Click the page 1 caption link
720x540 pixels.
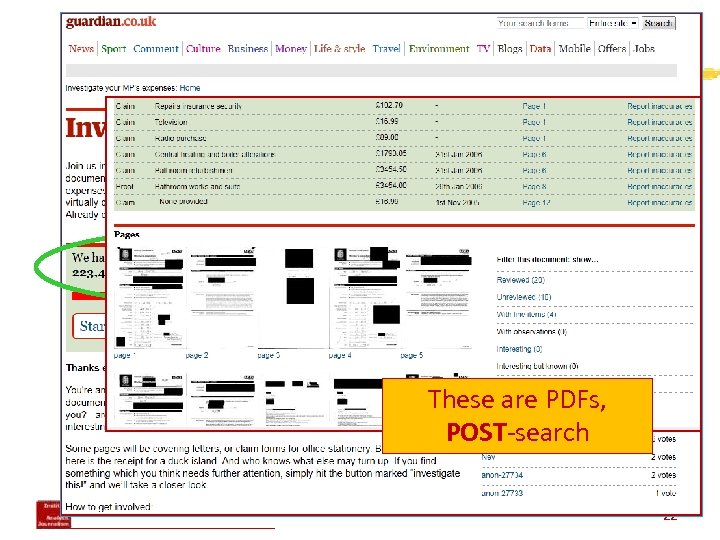click(x=124, y=355)
